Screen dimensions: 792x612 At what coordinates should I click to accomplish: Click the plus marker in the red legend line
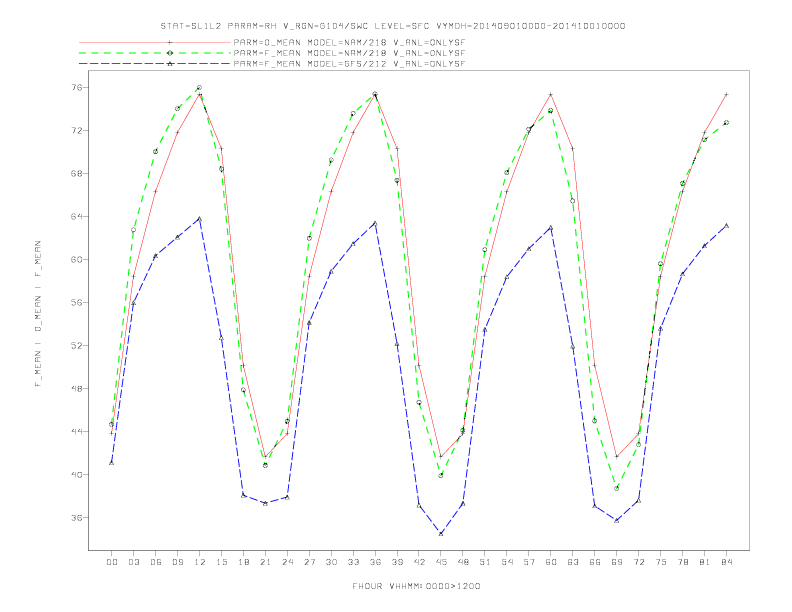(170, 42)
